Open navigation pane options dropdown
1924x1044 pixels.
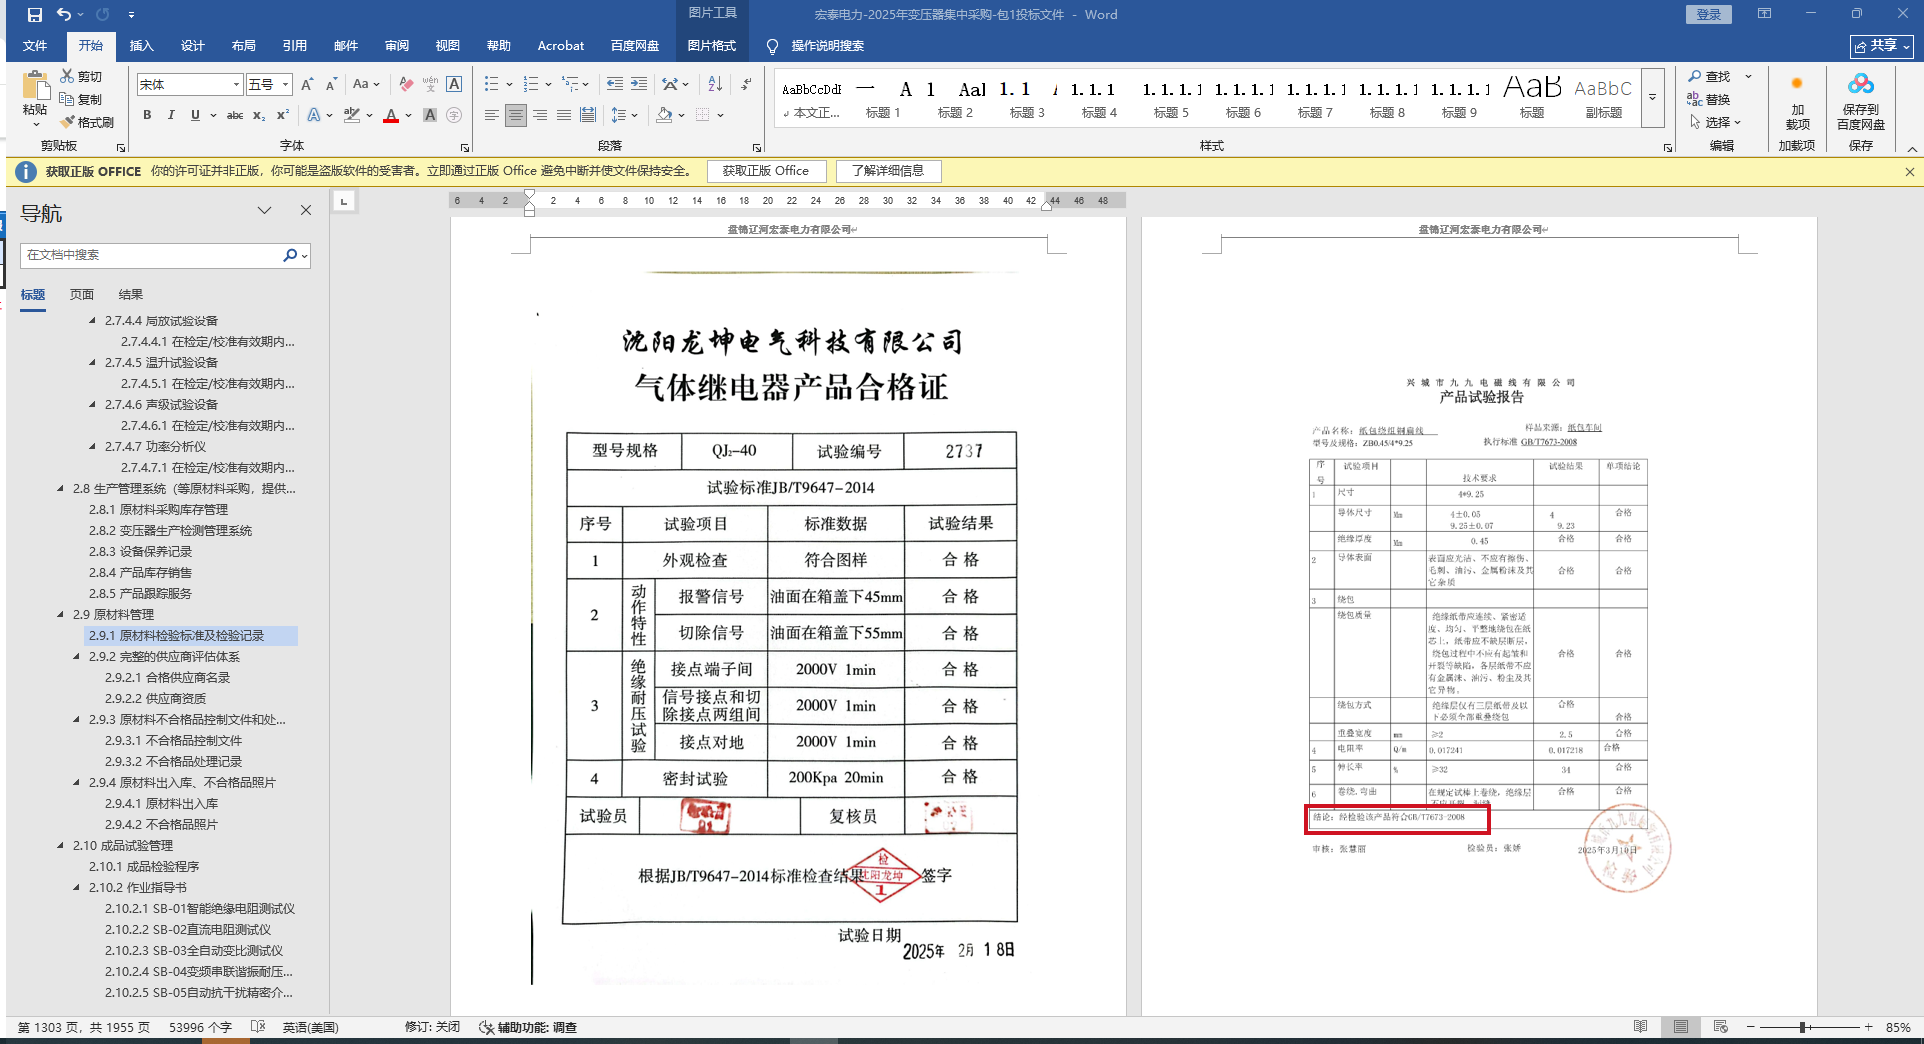click(x=264, y=211)
